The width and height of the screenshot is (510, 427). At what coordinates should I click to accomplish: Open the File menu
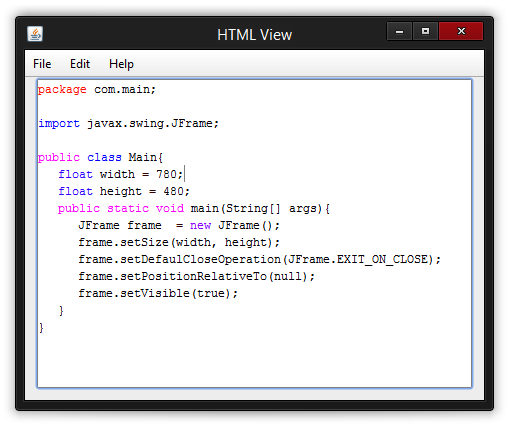pos(42,64)
